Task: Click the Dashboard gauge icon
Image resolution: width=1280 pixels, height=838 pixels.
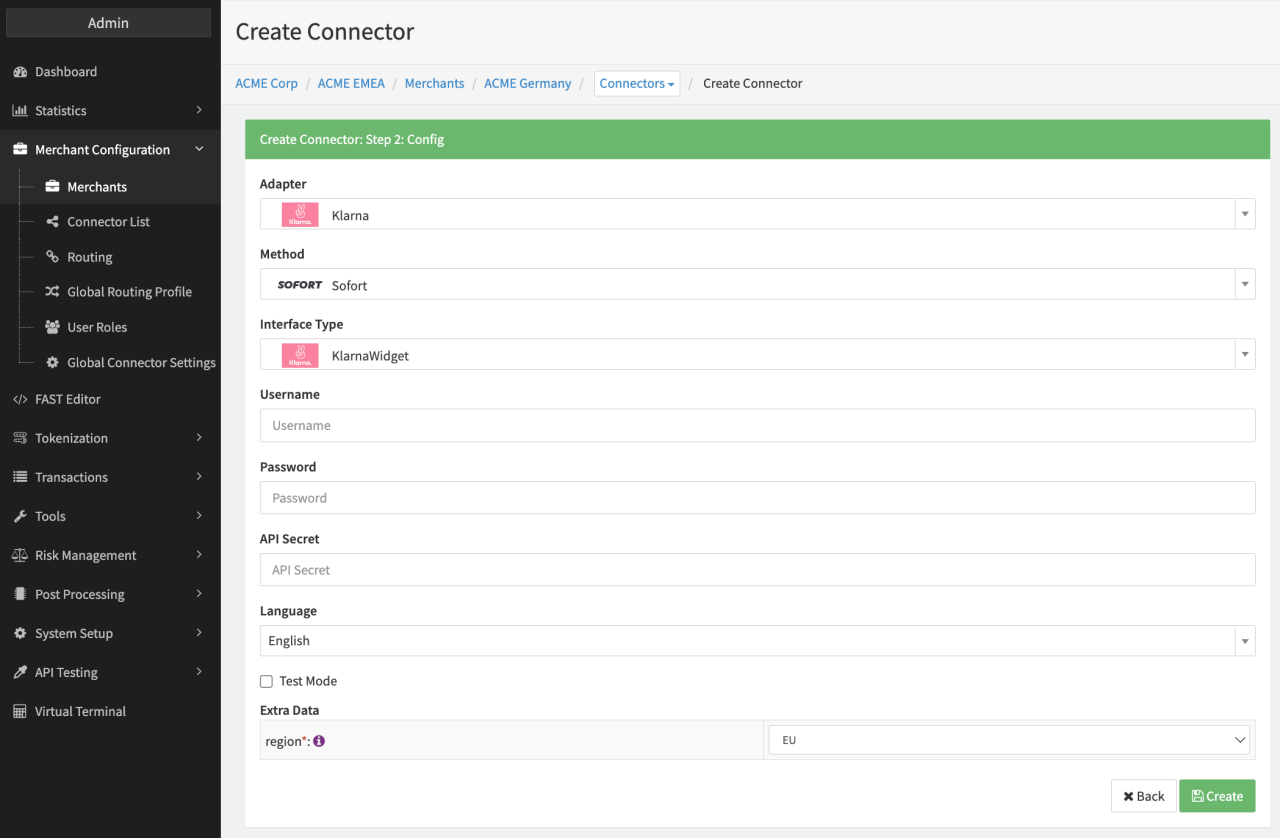Action: click(20, 72)
